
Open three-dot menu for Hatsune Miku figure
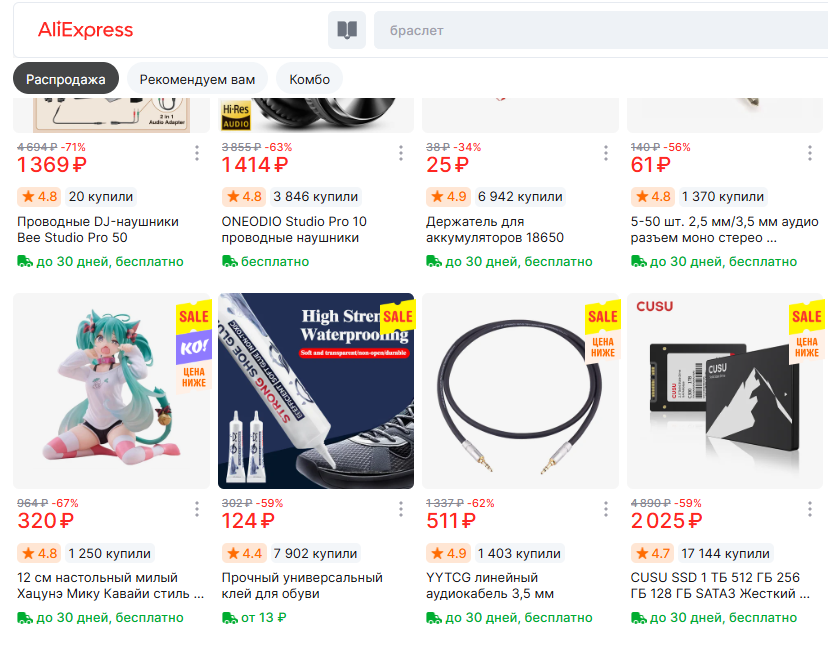[x=197, y=509]
